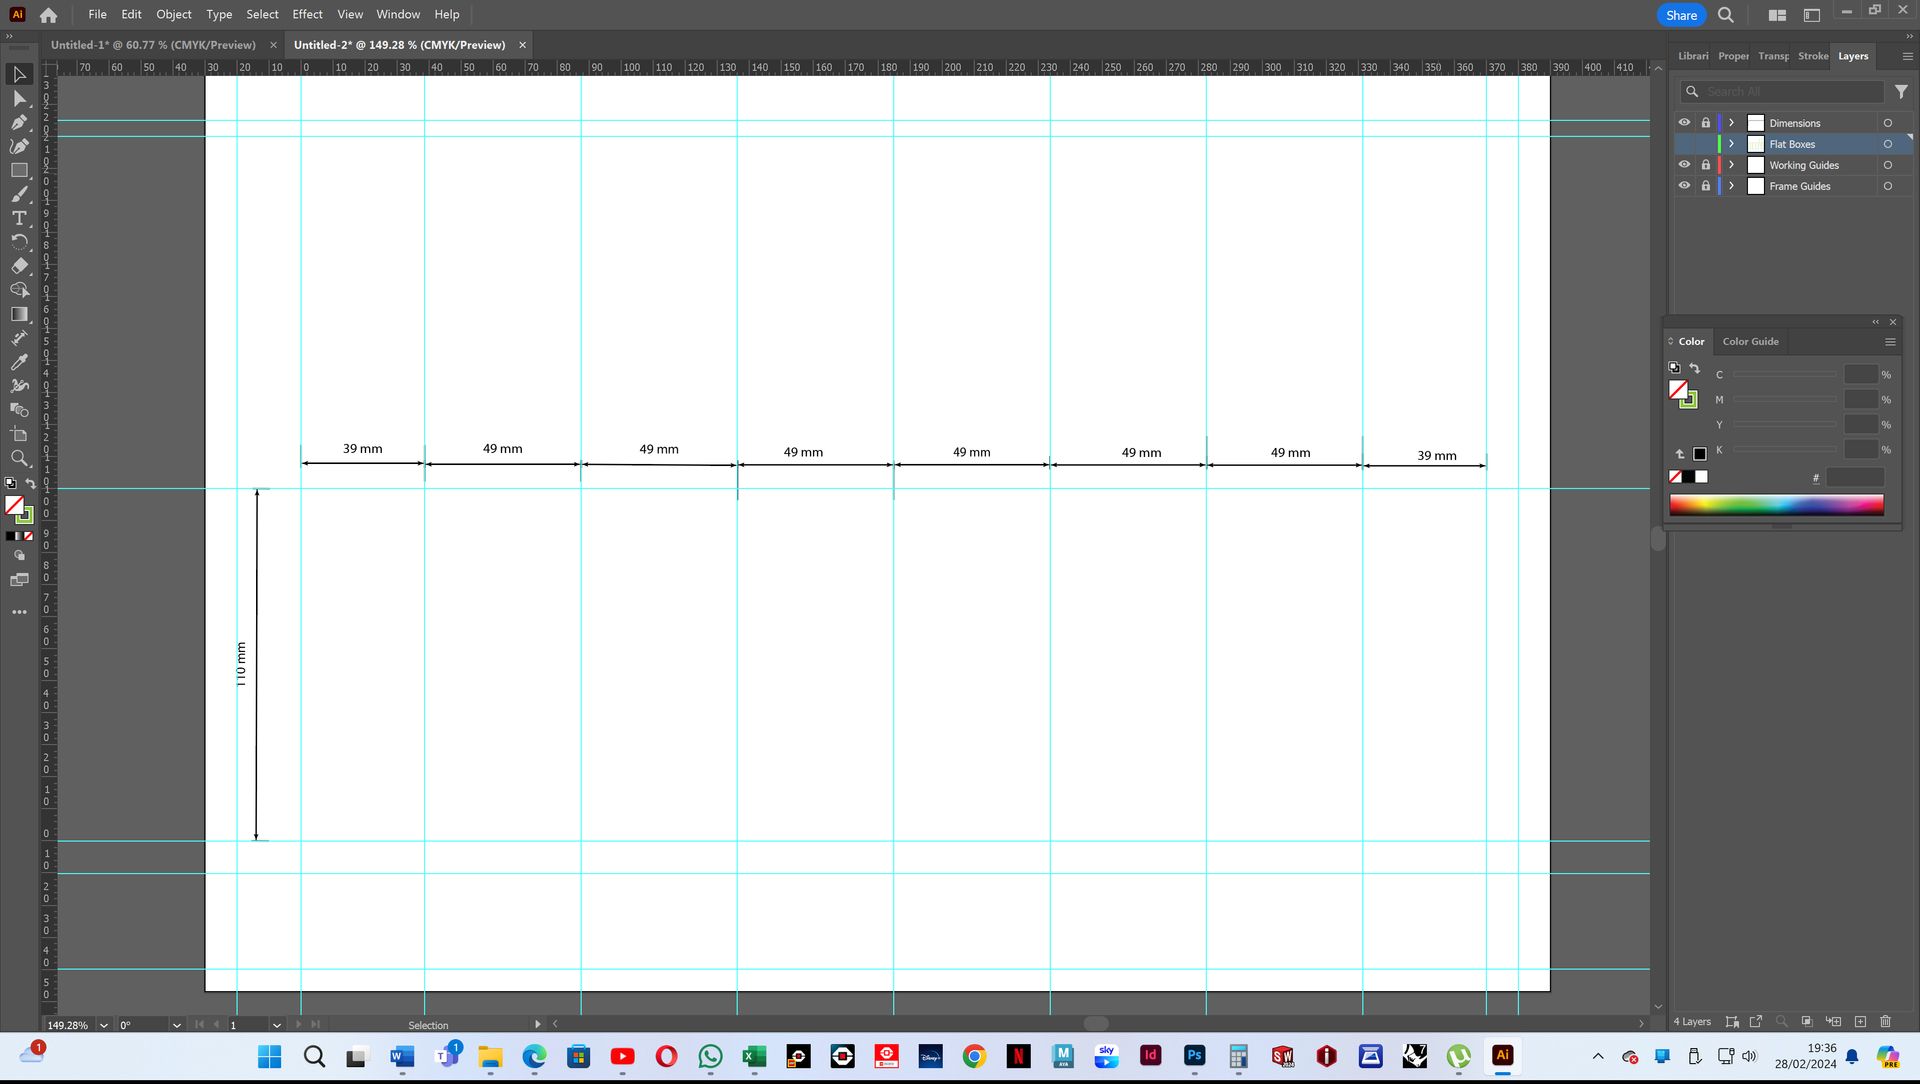
Task: Expand the Flat Boxes layer
Action: [x=1732, y=144]
